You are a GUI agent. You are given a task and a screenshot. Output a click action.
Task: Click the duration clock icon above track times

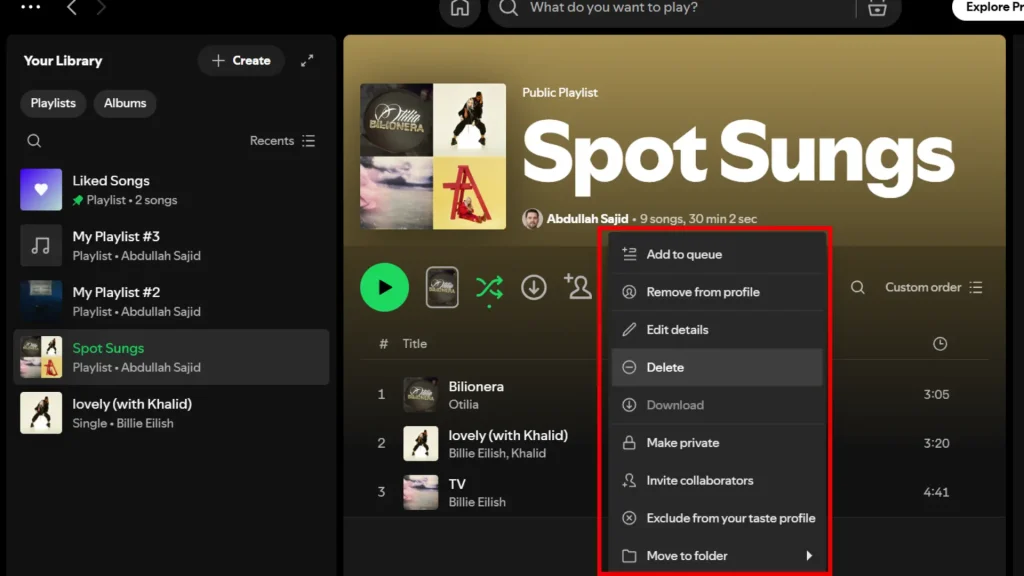pyautogui.click(x=940, y=343)
